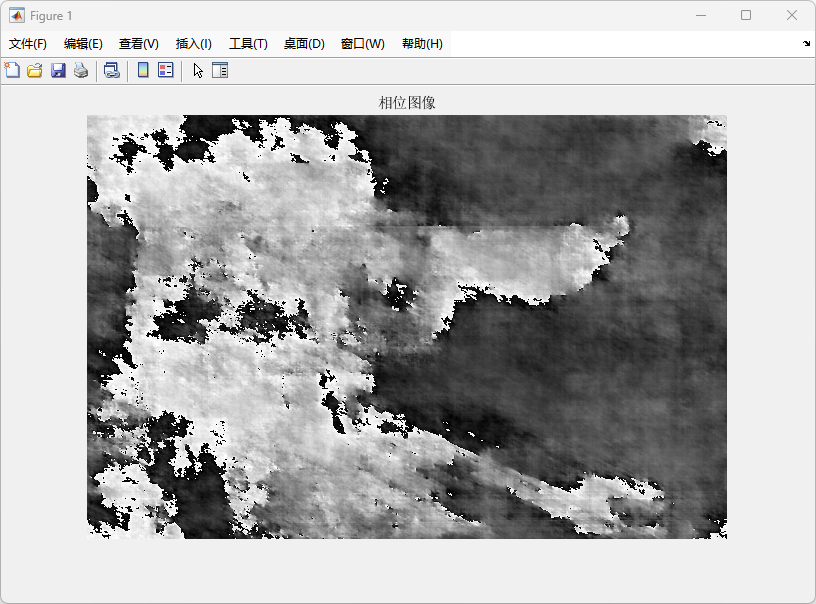
Task: Open the Property Inspector icon
Action: click(220, 70)
